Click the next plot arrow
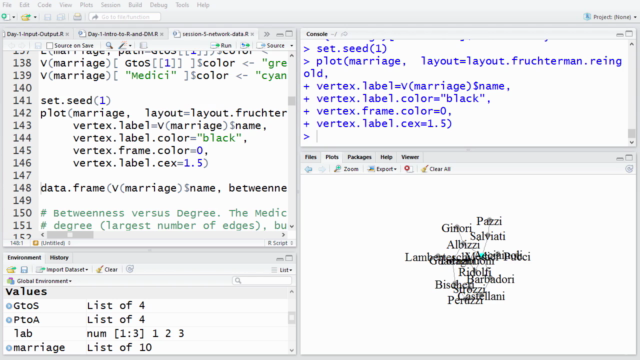The height and width of the screenshot is (360, 640). pos(322,169)
